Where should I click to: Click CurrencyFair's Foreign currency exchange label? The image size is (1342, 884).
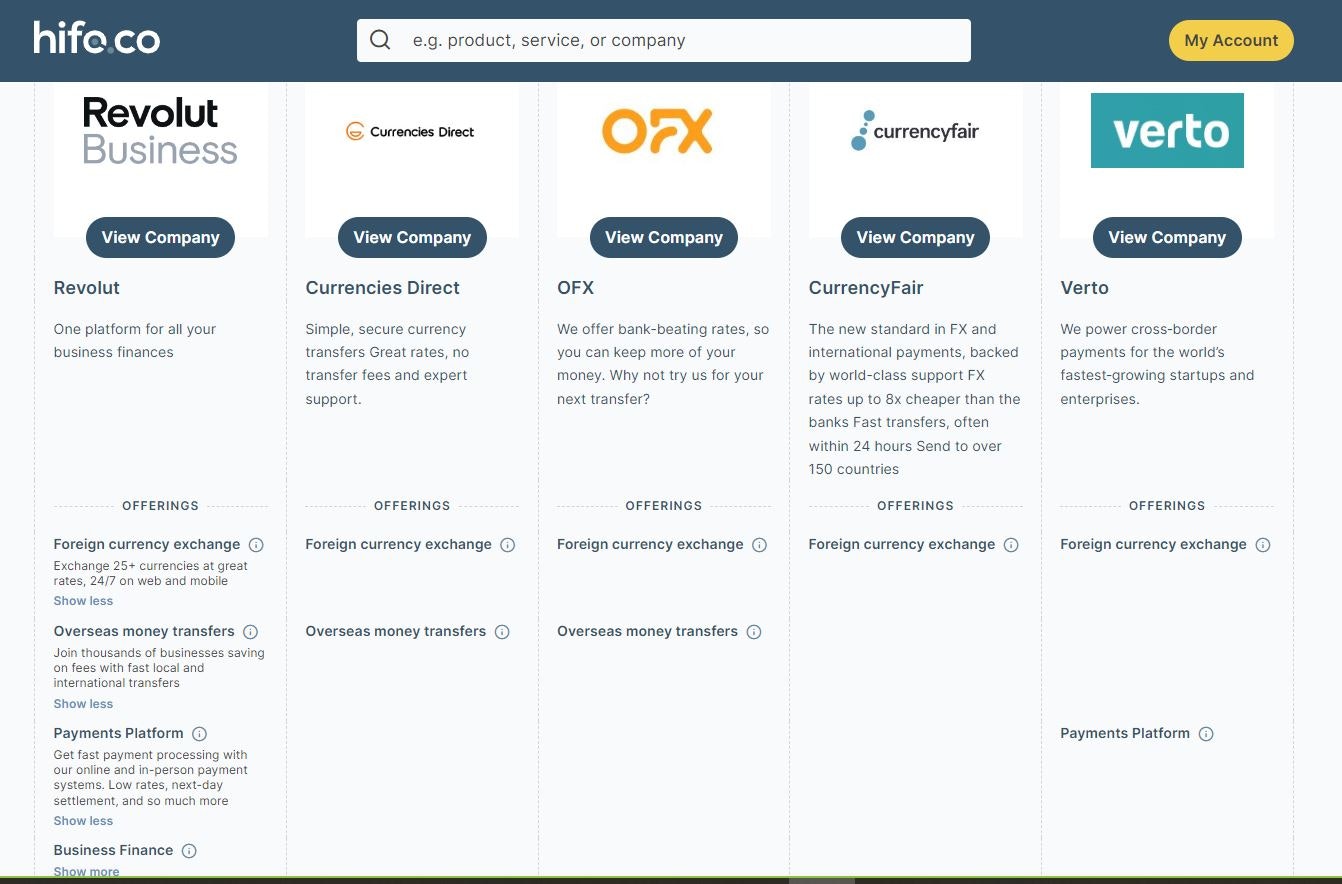902,545
